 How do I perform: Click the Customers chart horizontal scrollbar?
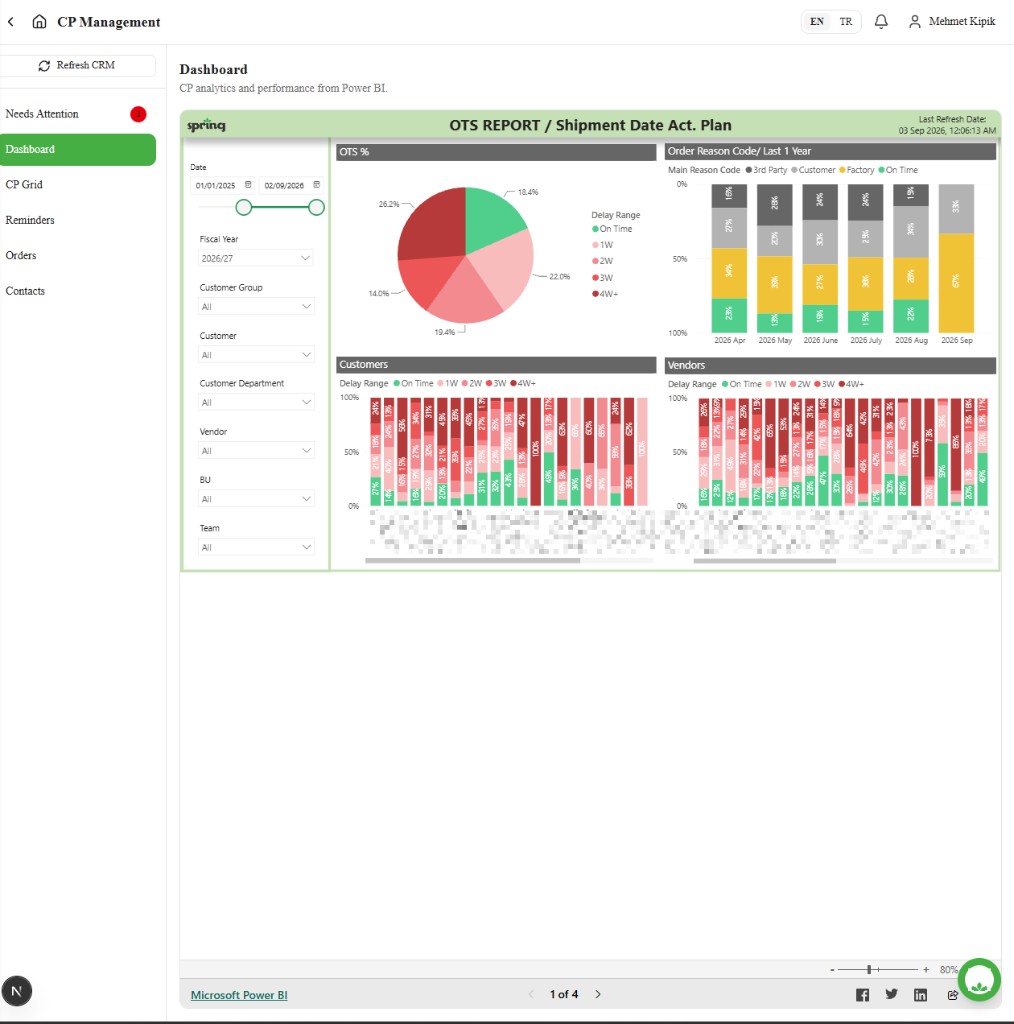tap(473, 560)
